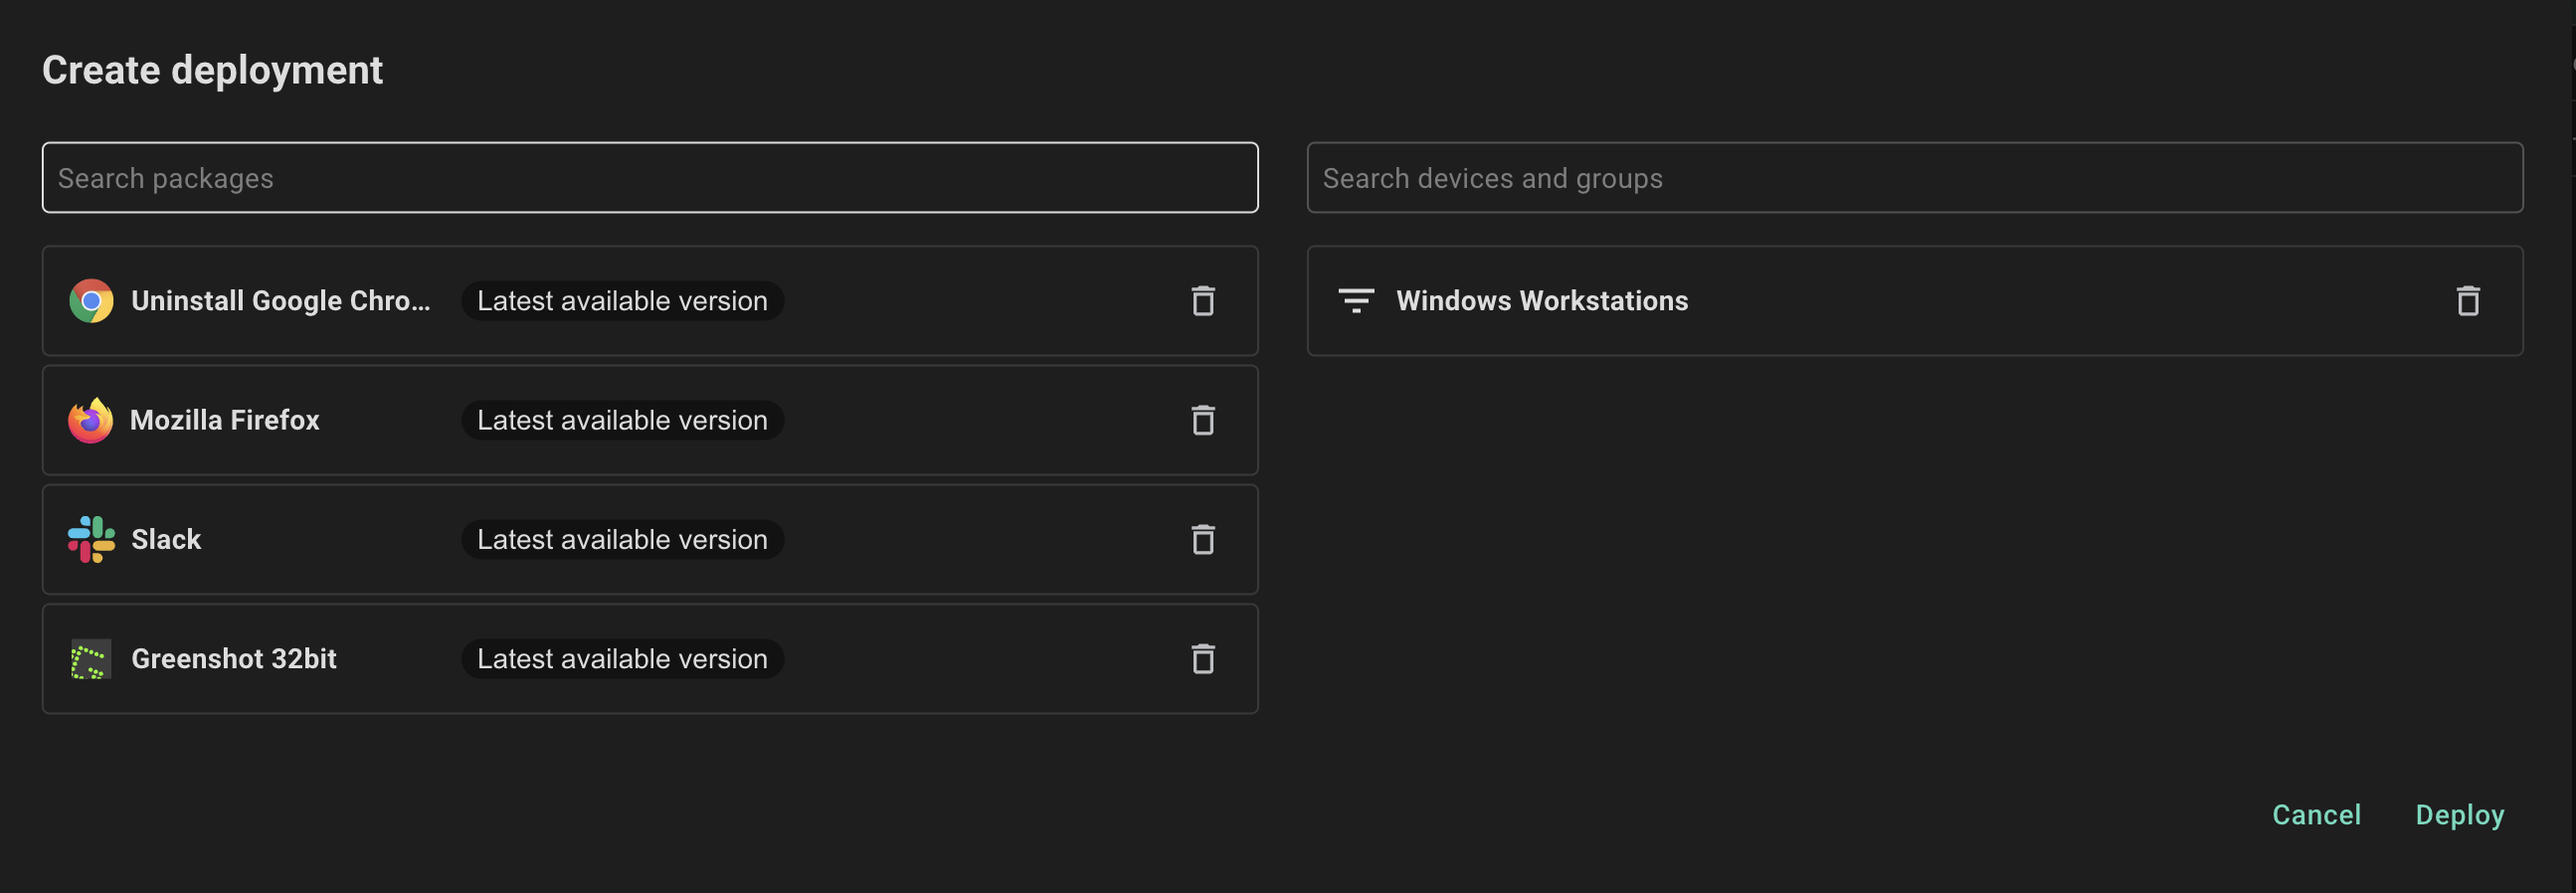This screenshot has height=893, width=2576.
Task: Open version selector for Slack
Action: pos(622,540)
